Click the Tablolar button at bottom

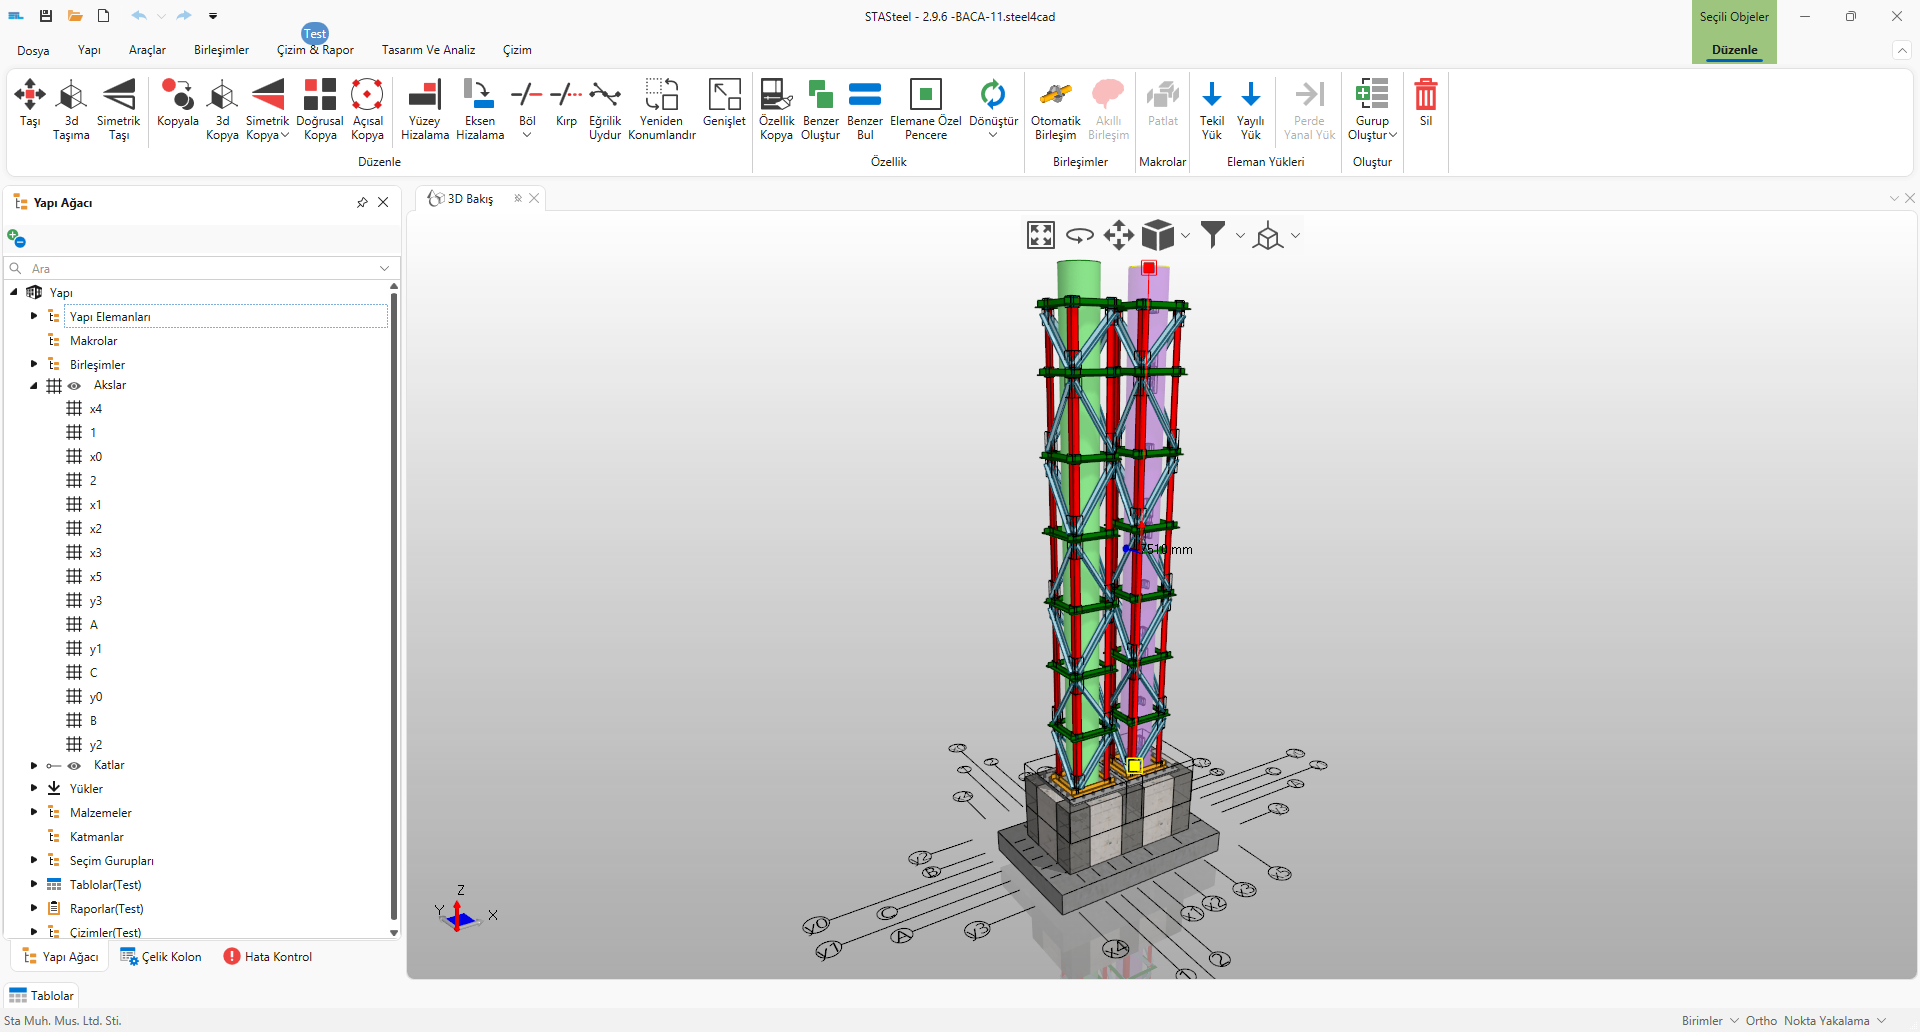click(42, 996)
